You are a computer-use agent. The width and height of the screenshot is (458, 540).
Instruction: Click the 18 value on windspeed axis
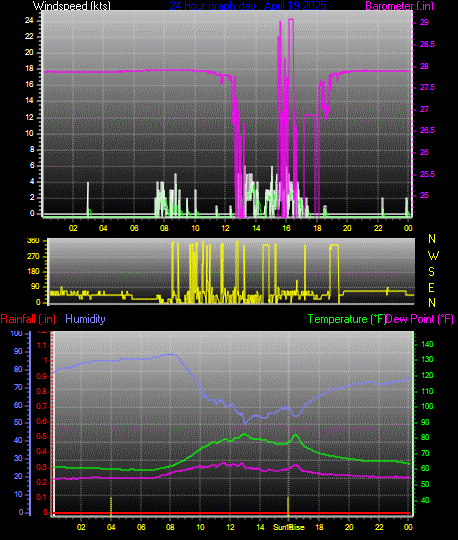pos(29,68)
